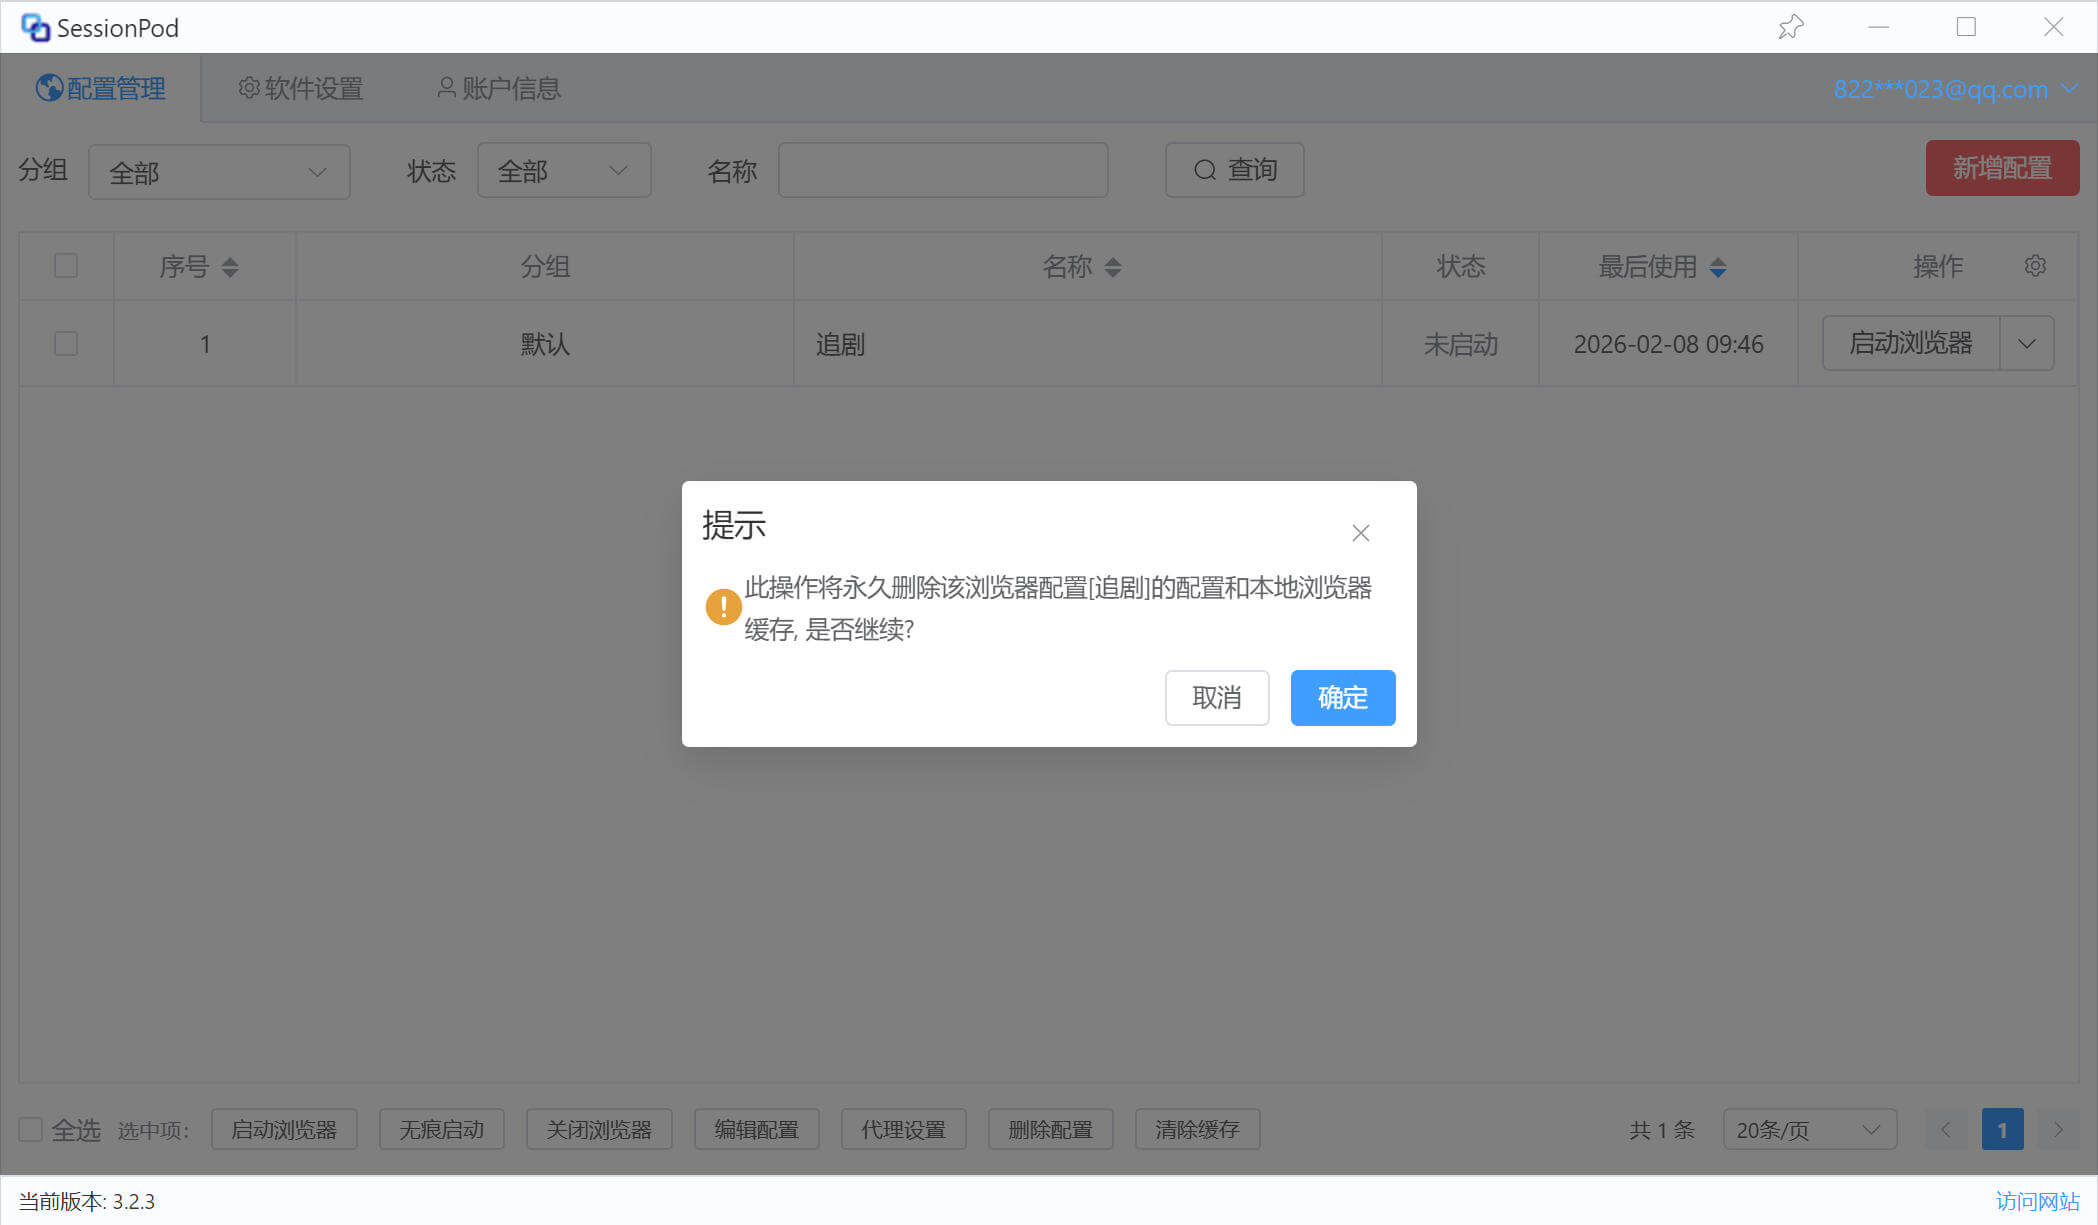Sort by 序号 column arrows
Screen dimensions: 2098x1225
click(x=230, y=267)
